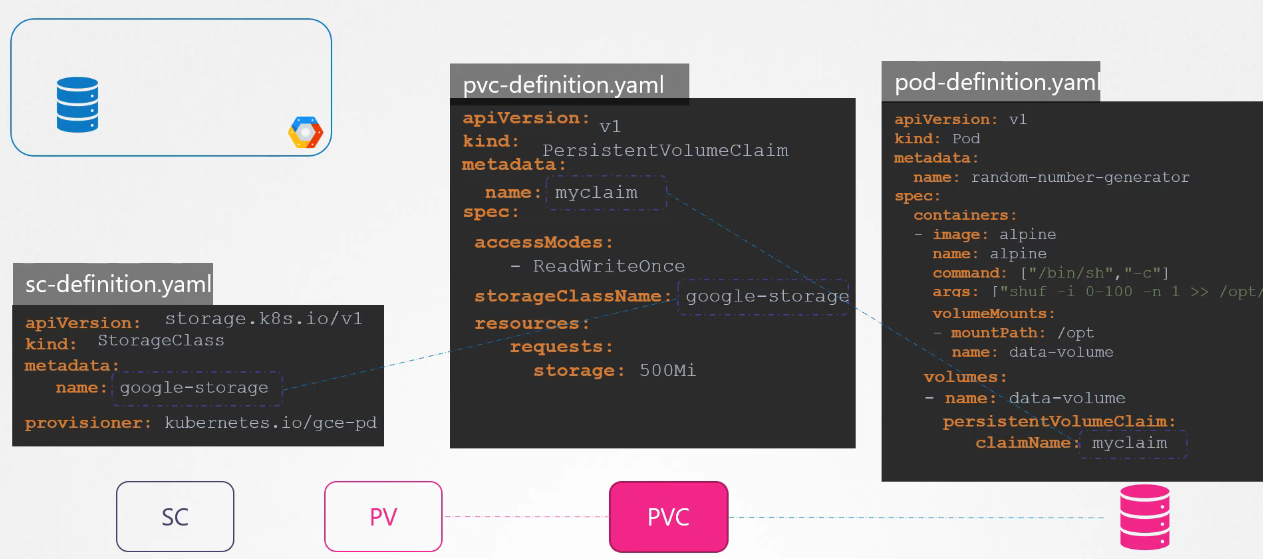Click the kubernetes.io/gce-pd provisioner value
This screenshot has width=1263, height=559.
pyautogui.click(x=270, y=423)
